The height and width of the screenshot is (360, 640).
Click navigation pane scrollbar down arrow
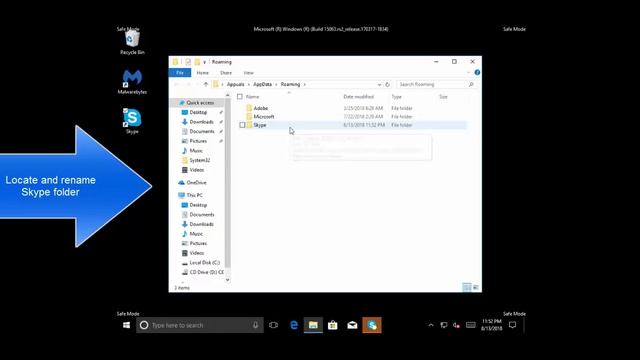[228, 280]
